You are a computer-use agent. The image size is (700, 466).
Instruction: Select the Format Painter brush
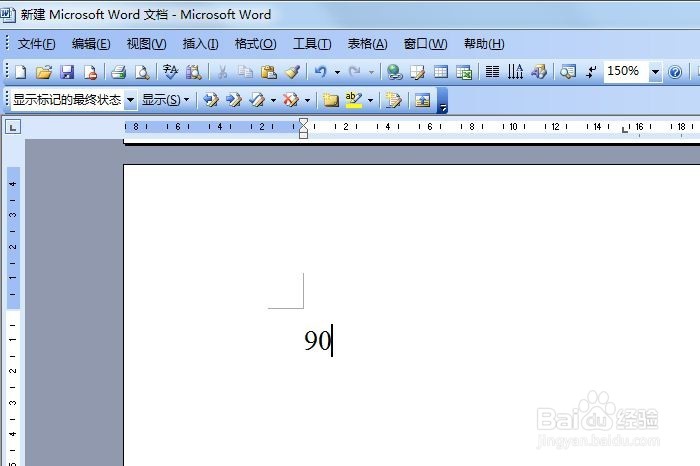tap(292, 72)
